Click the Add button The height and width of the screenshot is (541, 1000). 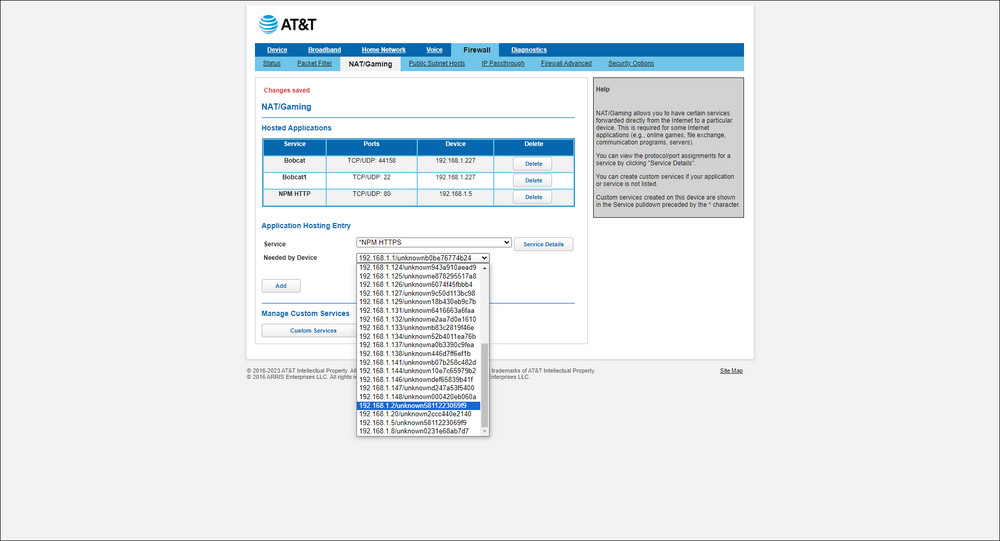click(281, 286)
